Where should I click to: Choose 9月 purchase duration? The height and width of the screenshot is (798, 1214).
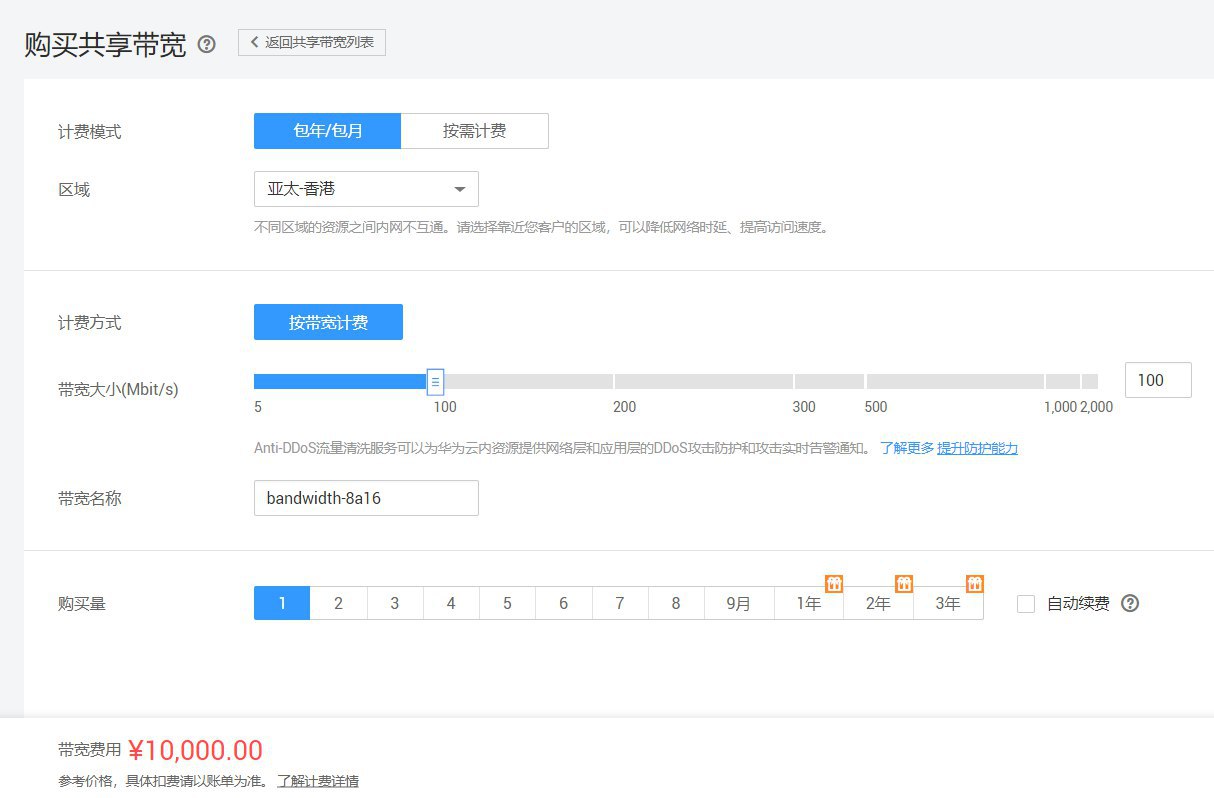[x=739, y=603]
